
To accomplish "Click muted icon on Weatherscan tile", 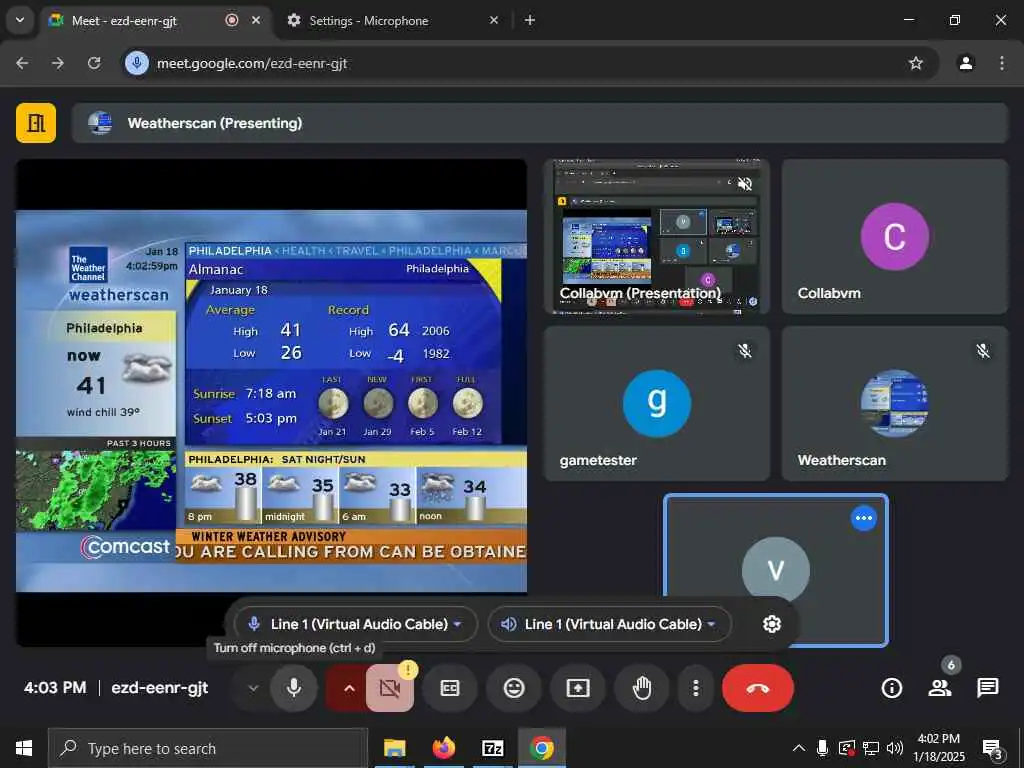I will click(x=983, y=351).
